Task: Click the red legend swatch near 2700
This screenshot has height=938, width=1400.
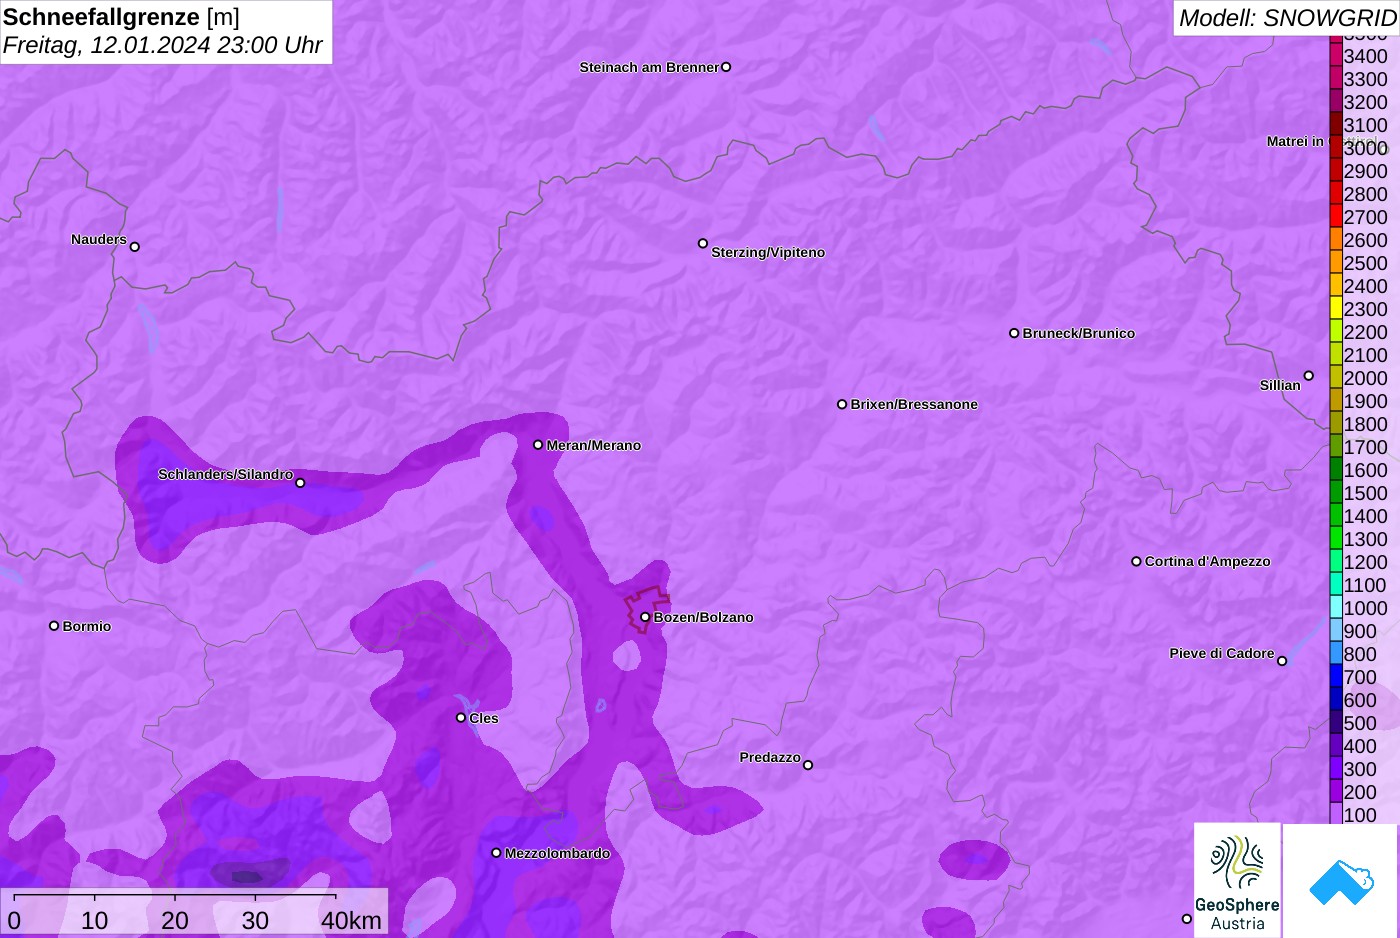Action: (x=1336, y=216)
